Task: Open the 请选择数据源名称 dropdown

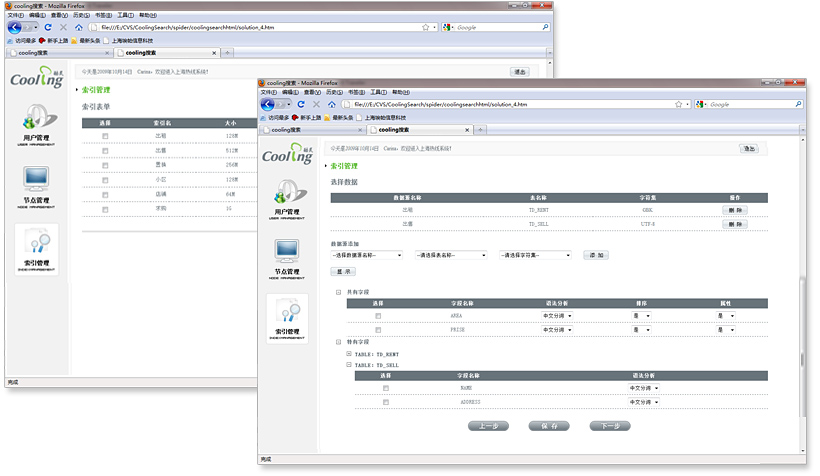Action: (x=367, y=255)
